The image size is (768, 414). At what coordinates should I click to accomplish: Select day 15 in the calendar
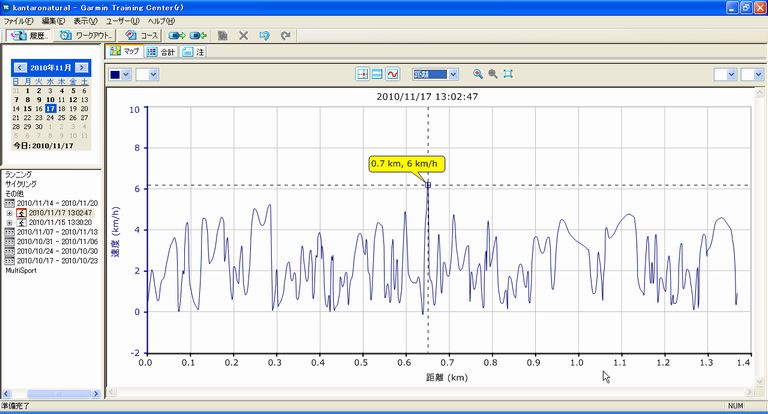click(x=27, y=109)
